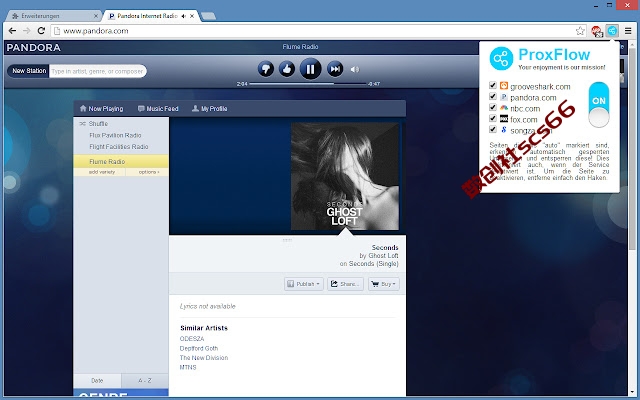This screenshot has height=400, width=640.
Task: Open the Now Playing tab
Action: [101, 109]
